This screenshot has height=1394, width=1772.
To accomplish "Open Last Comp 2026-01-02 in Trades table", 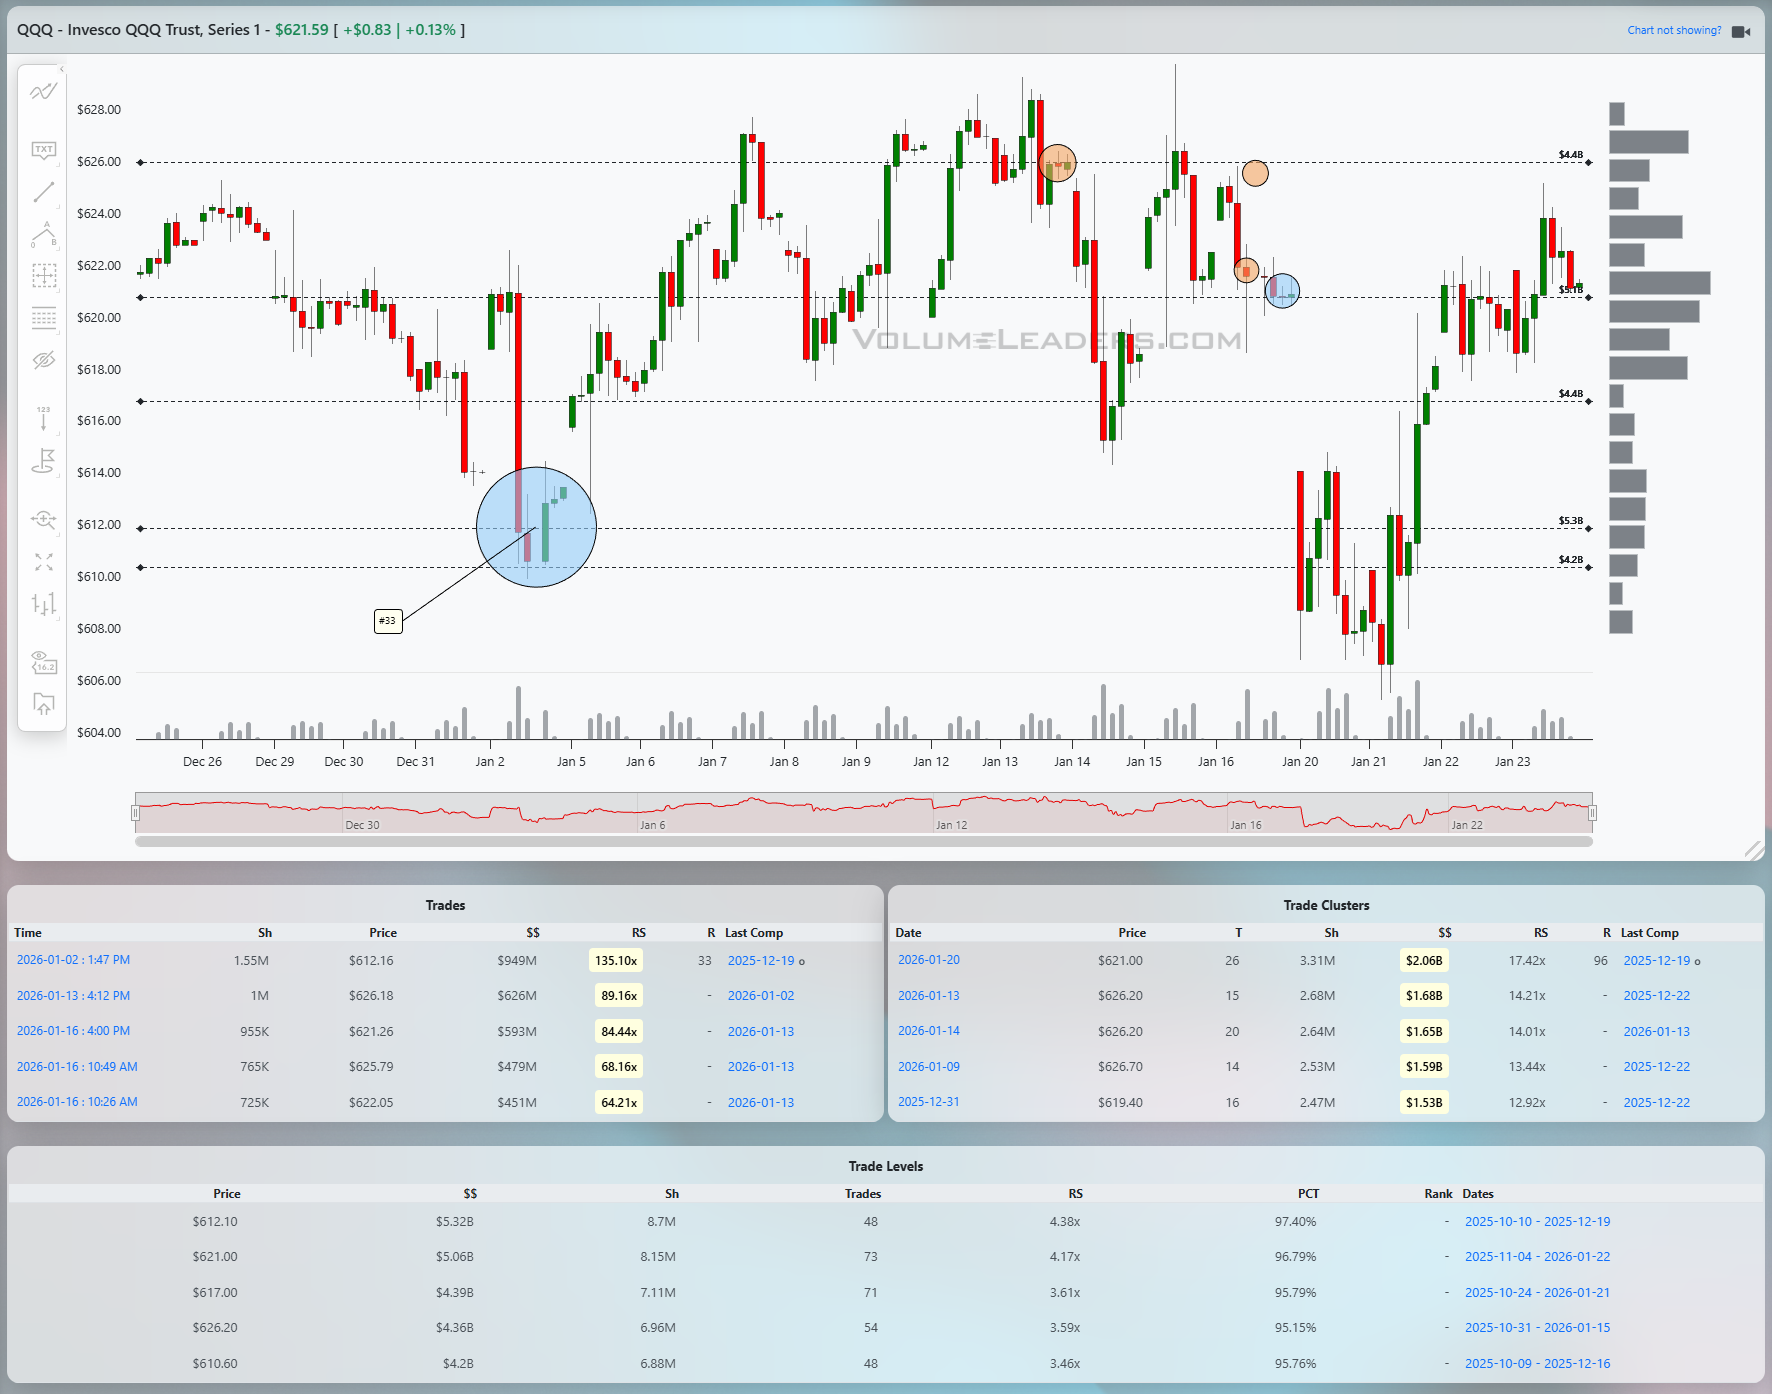I will (x=761, y=996).
